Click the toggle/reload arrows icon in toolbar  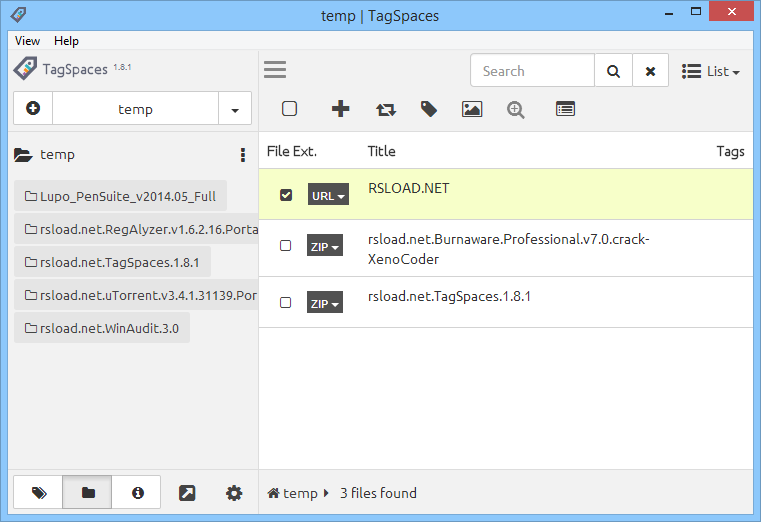point(386,109)
